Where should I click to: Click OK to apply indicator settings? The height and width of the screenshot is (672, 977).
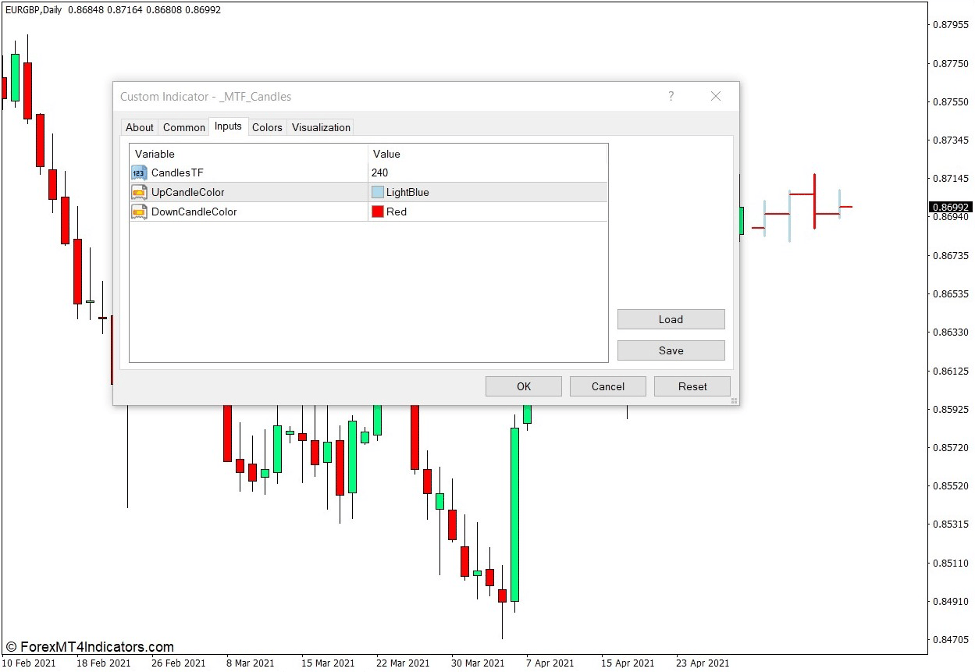(523, 386)
